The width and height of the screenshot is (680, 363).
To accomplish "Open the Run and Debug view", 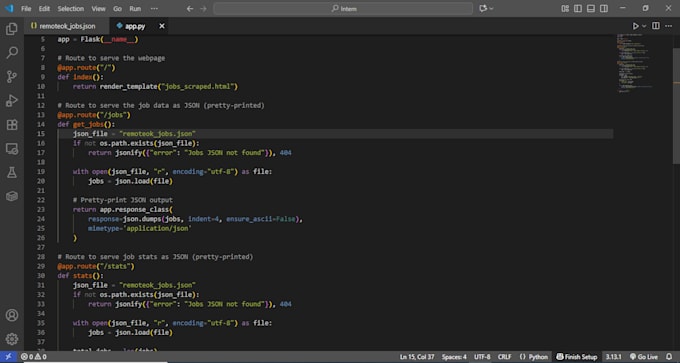I will [12, 101].
